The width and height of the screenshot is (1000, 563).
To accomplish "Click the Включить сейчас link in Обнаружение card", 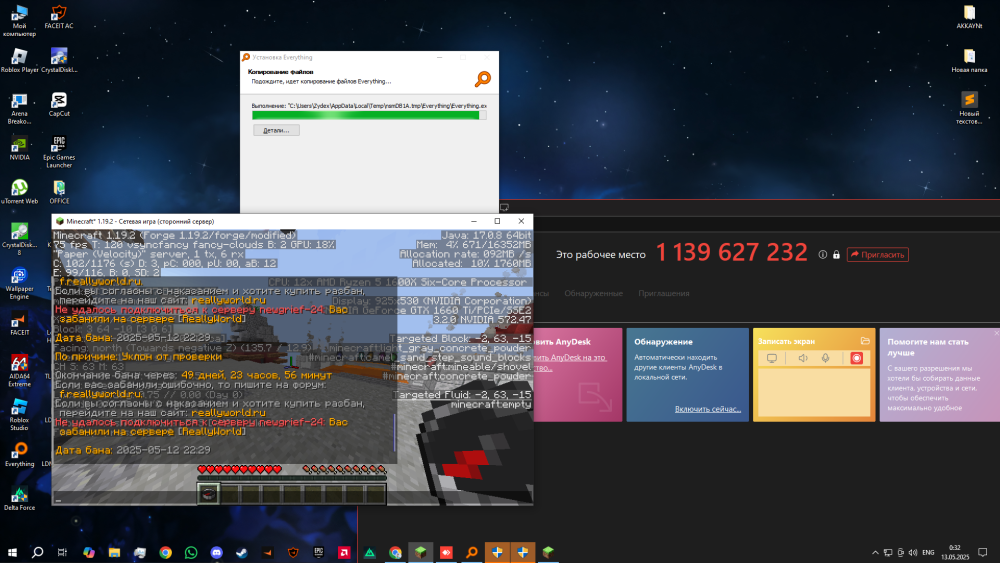I will 708,409.
